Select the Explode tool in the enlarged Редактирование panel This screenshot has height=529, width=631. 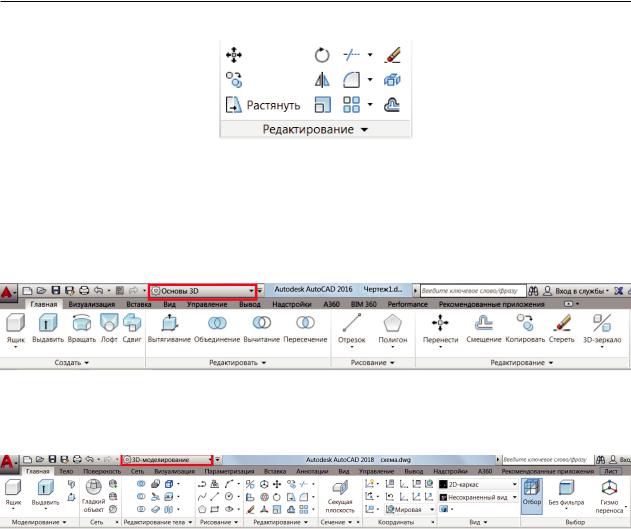click(392, 80)
